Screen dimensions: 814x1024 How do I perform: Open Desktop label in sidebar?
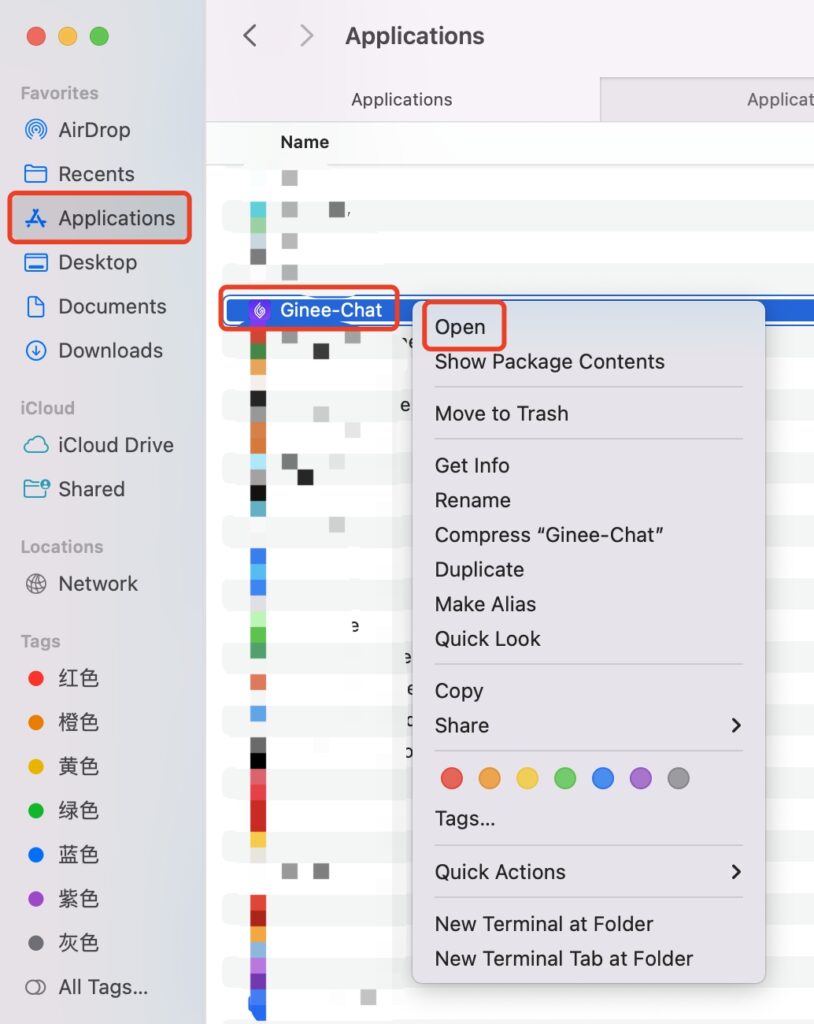pyautogui.click(x=98, y=263)
